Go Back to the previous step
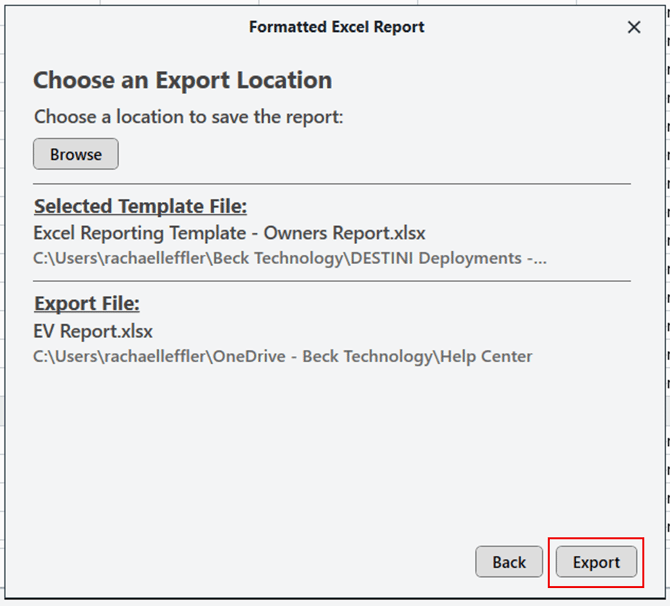Screen dimensions: 670x606 pyautogui.click(x=509, y=562)
